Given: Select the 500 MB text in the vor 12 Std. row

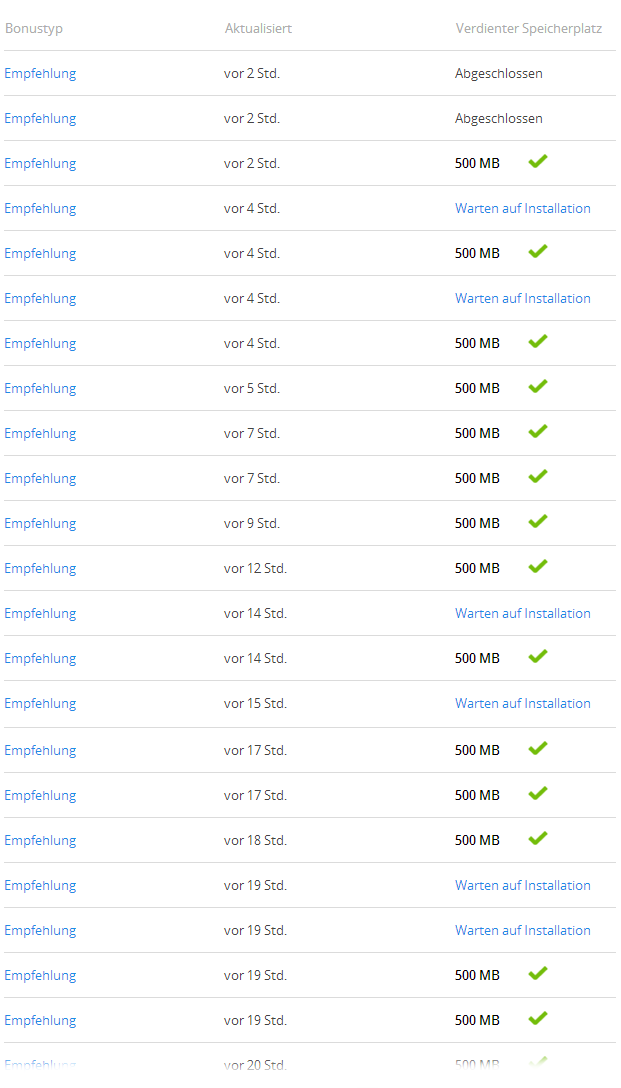Looking at the screenshot, I should pos(477,568).
